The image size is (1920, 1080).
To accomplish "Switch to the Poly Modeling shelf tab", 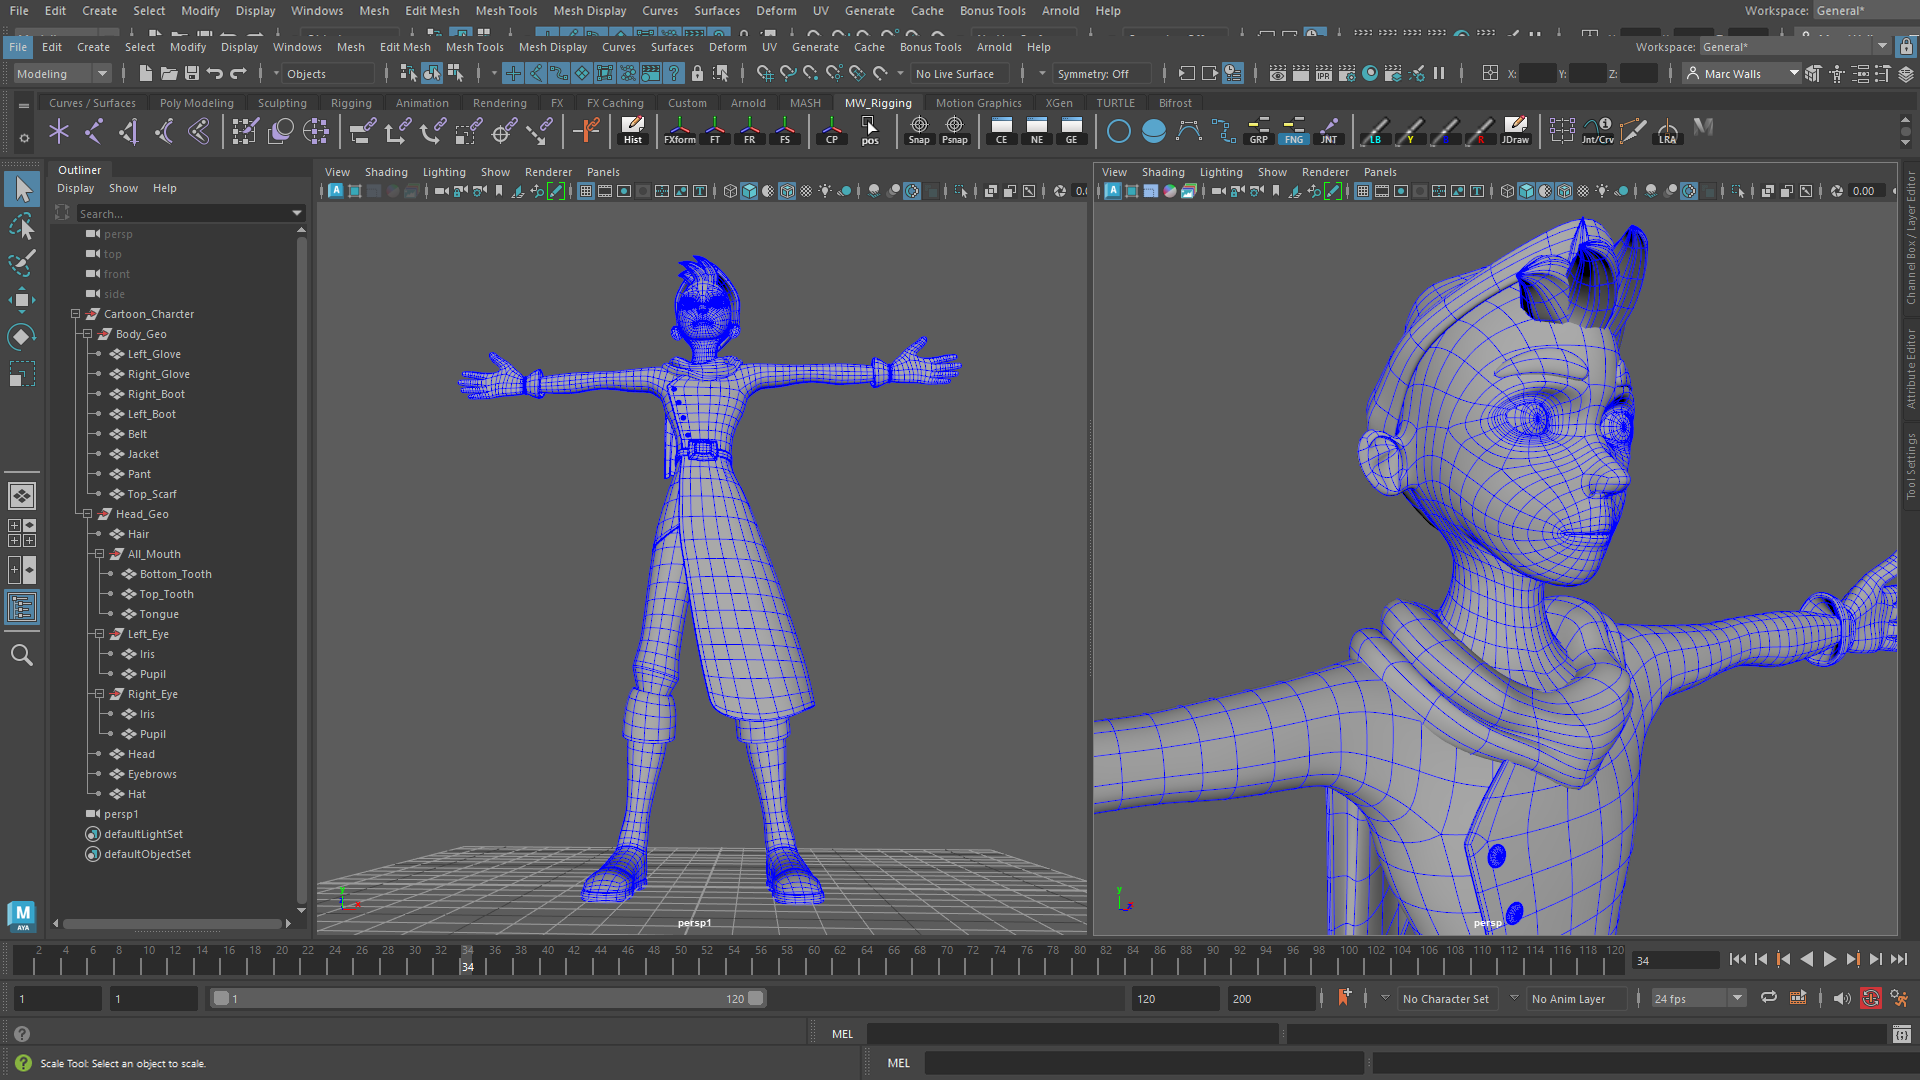I will tap(196, 103).
